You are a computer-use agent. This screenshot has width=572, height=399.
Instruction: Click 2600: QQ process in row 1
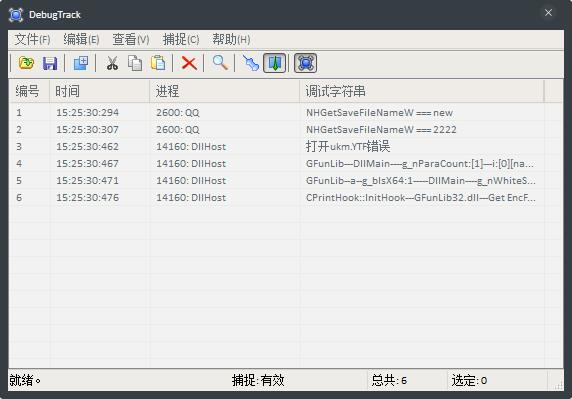178,112
